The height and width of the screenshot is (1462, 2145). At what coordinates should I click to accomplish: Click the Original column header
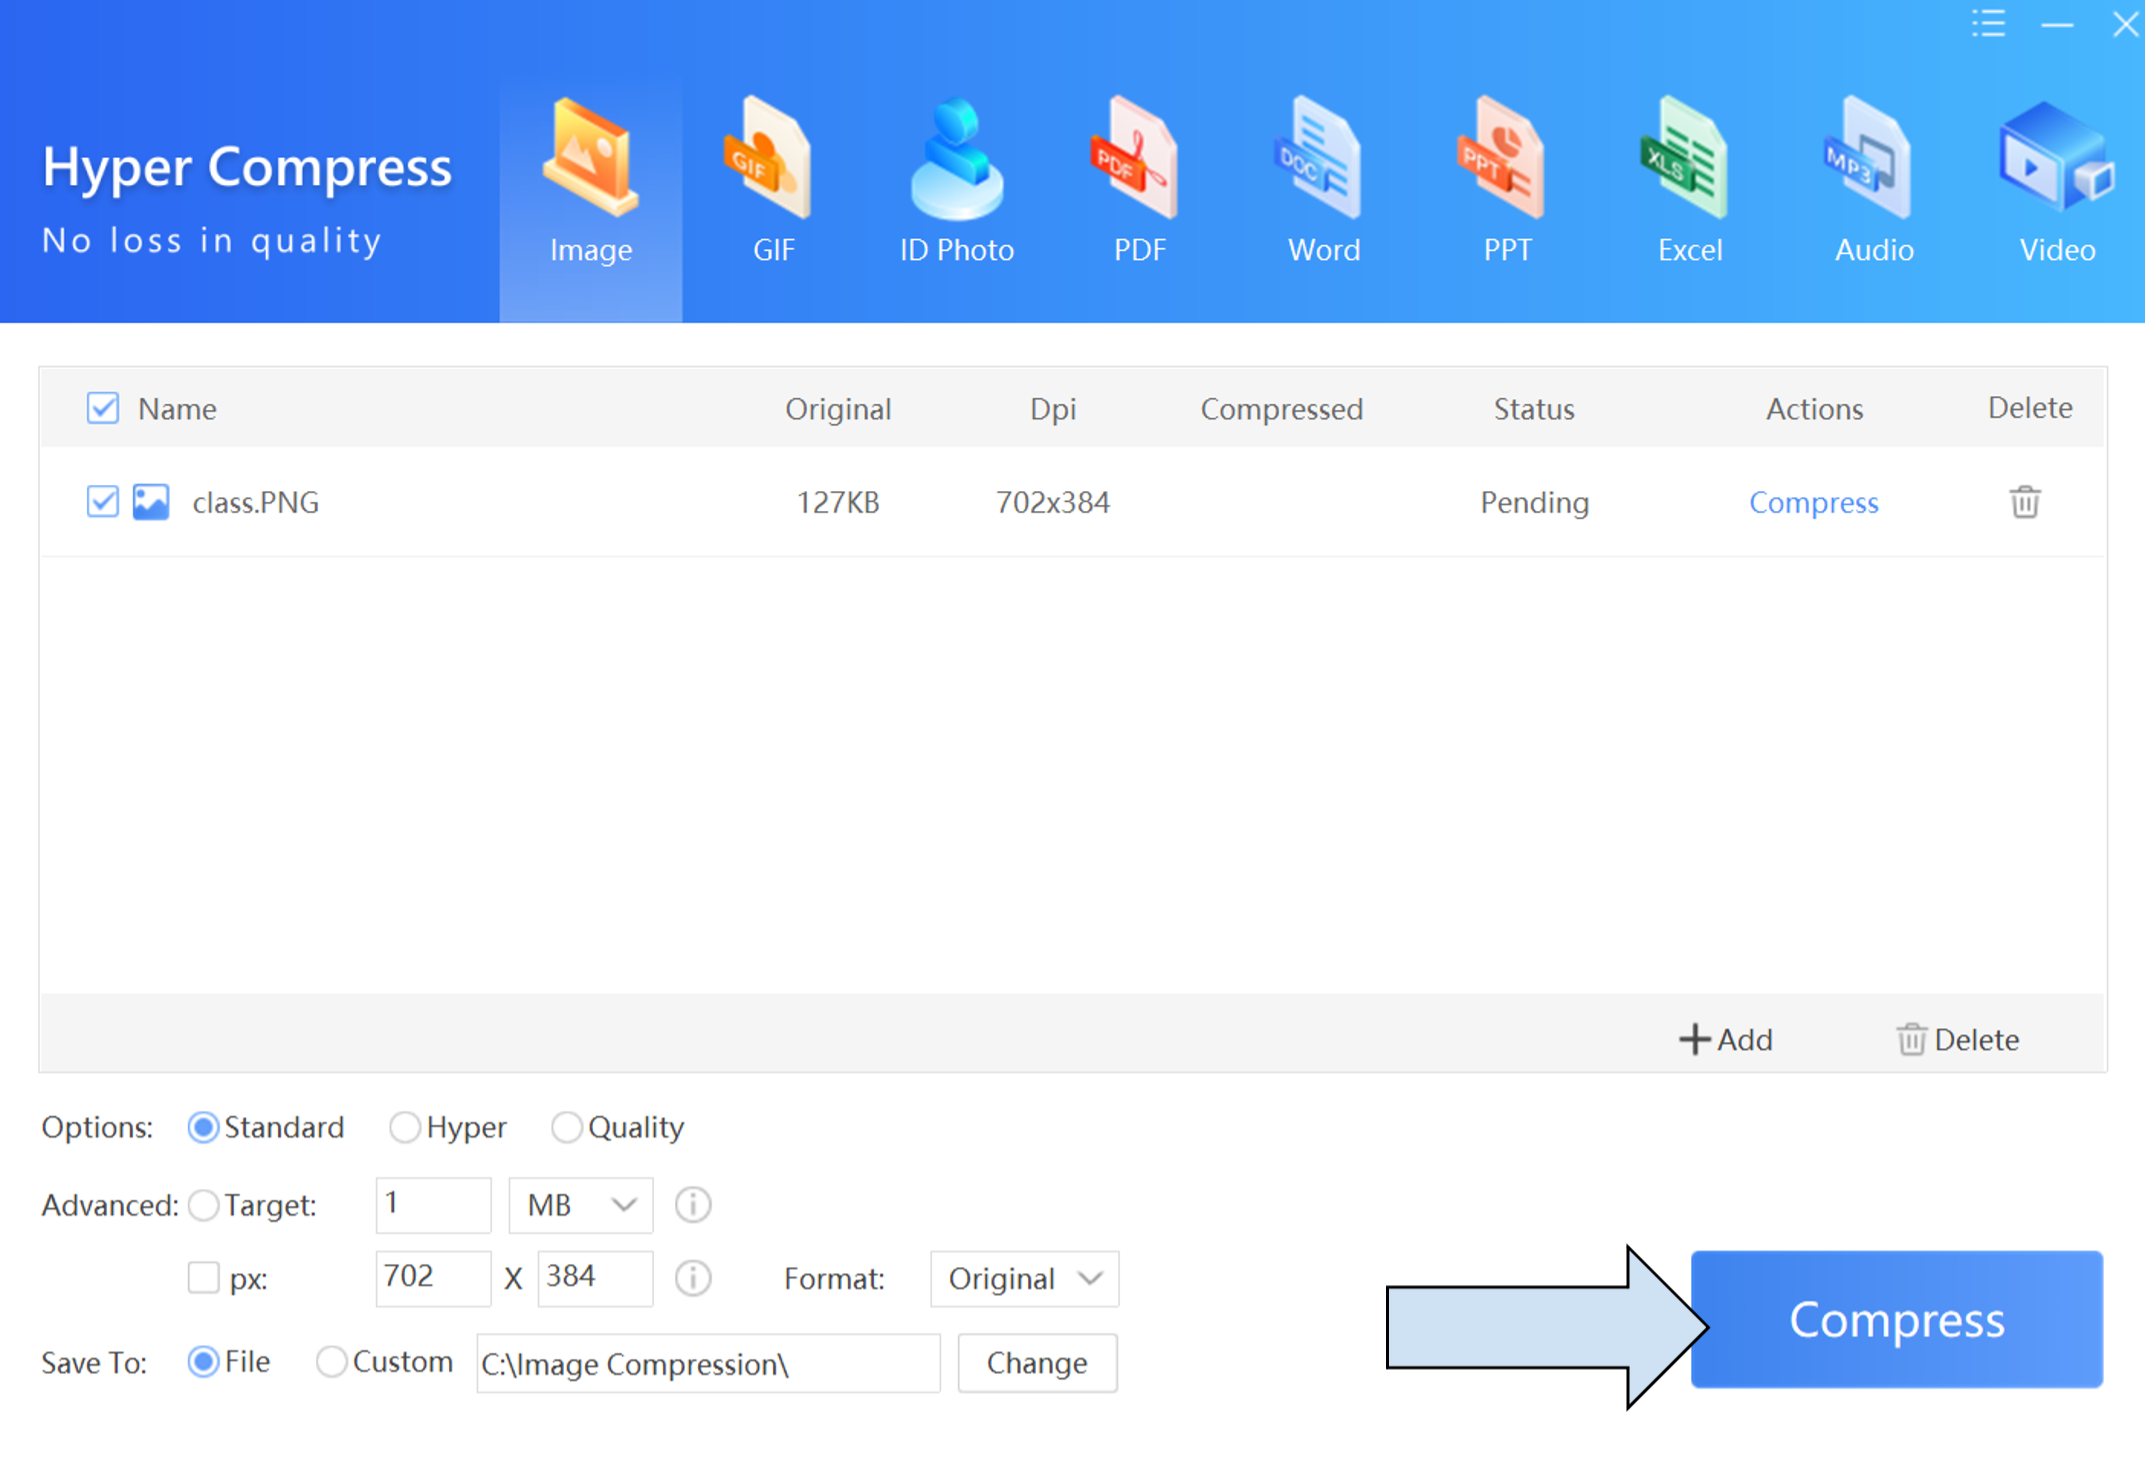pyautogui.click(x=838, y=409)
